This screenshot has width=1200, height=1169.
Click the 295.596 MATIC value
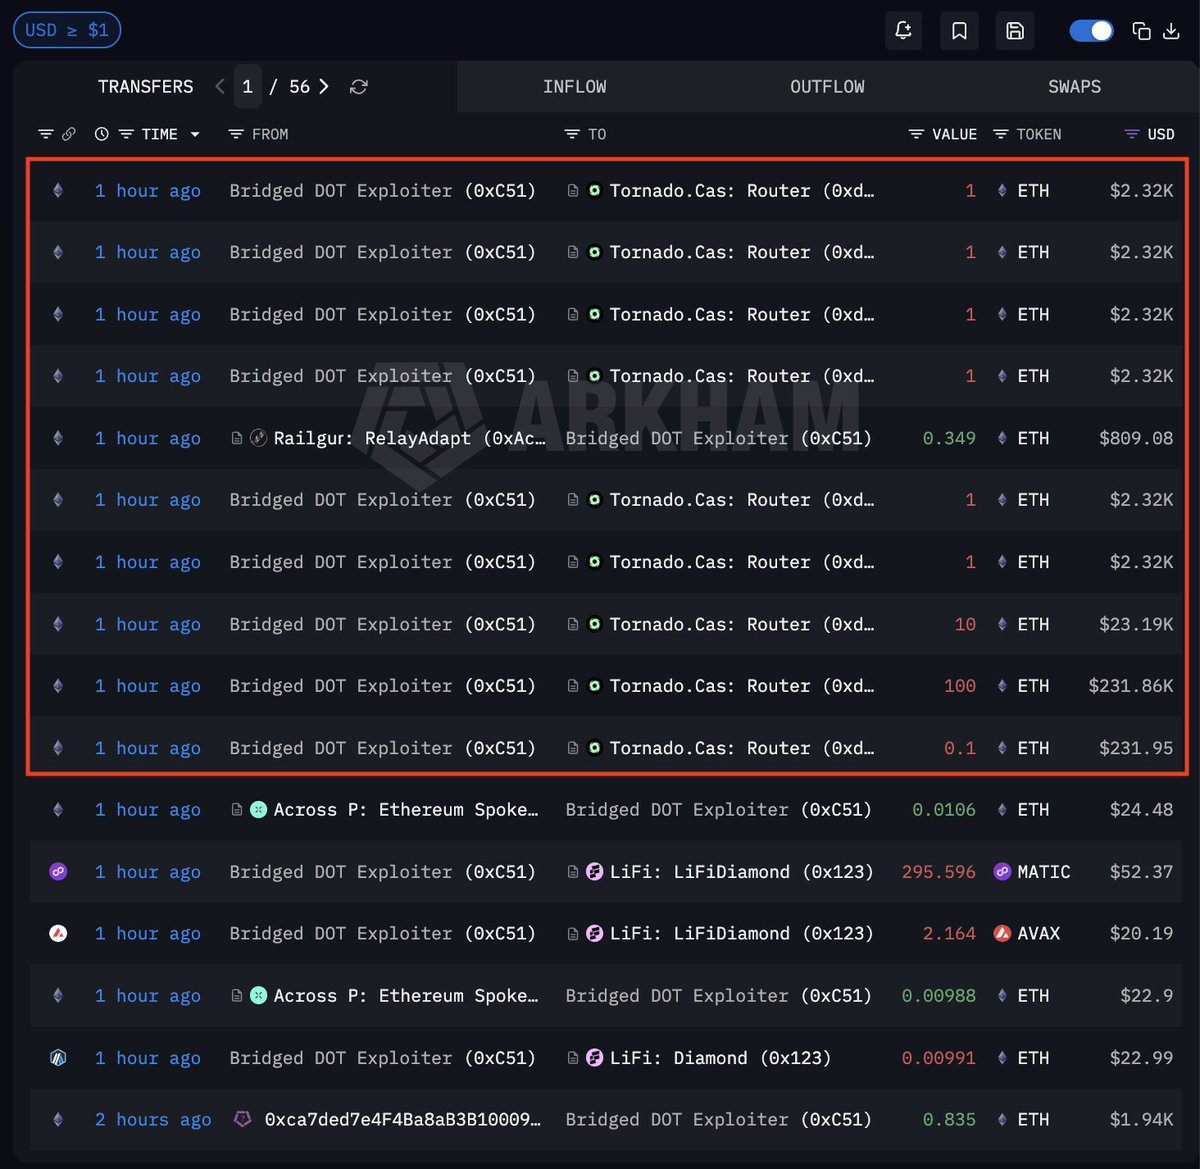click(939, 872)
